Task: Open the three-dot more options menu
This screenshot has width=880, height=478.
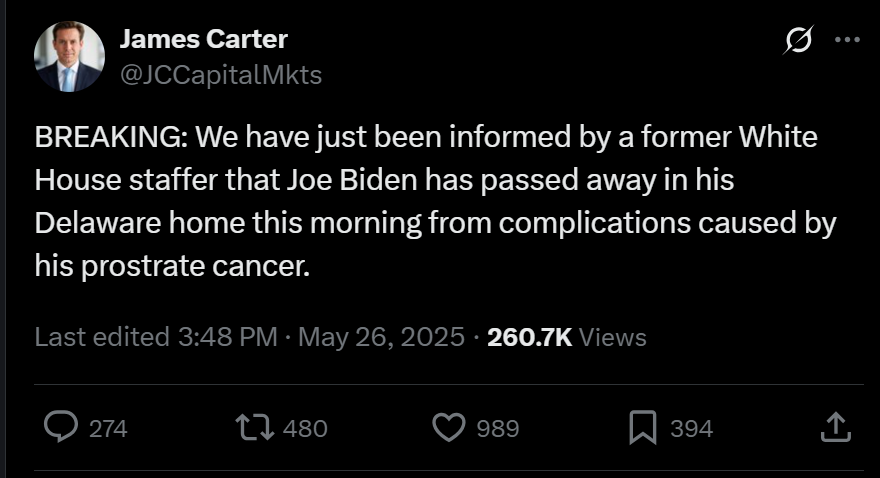Action: (847, 40)
